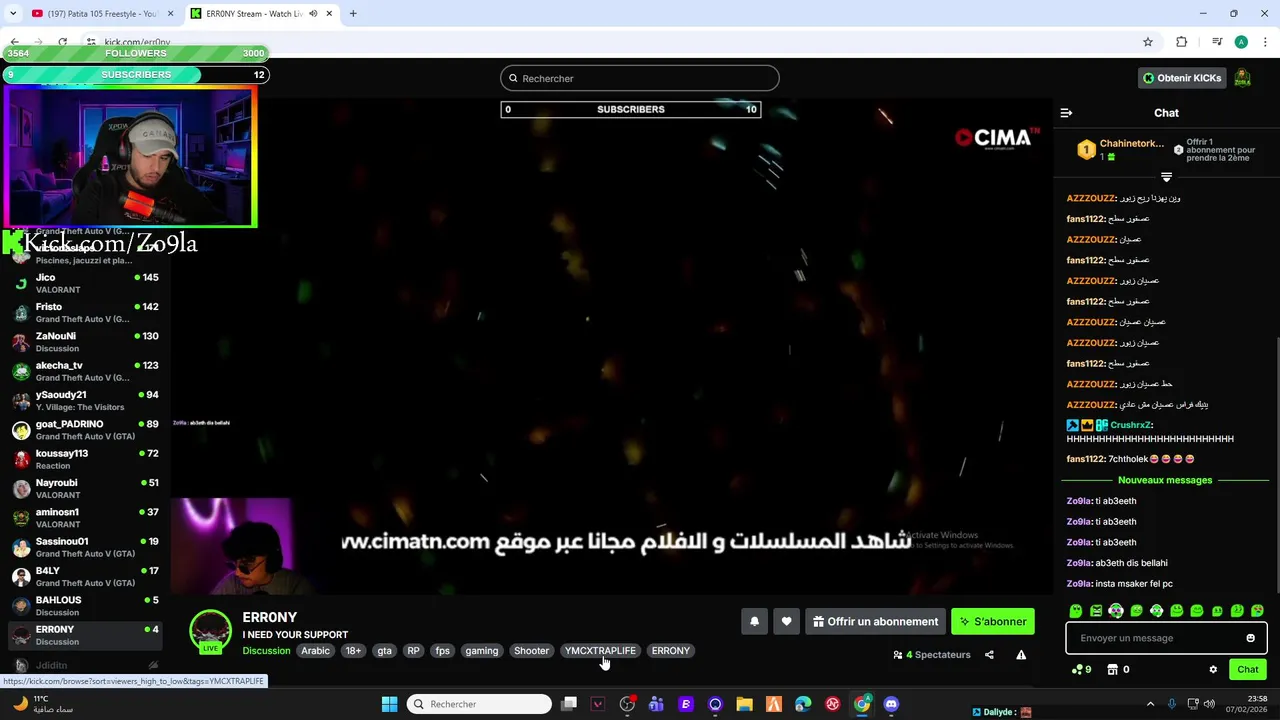
Task: Select the Shooter tag
Action: point(531,651)
